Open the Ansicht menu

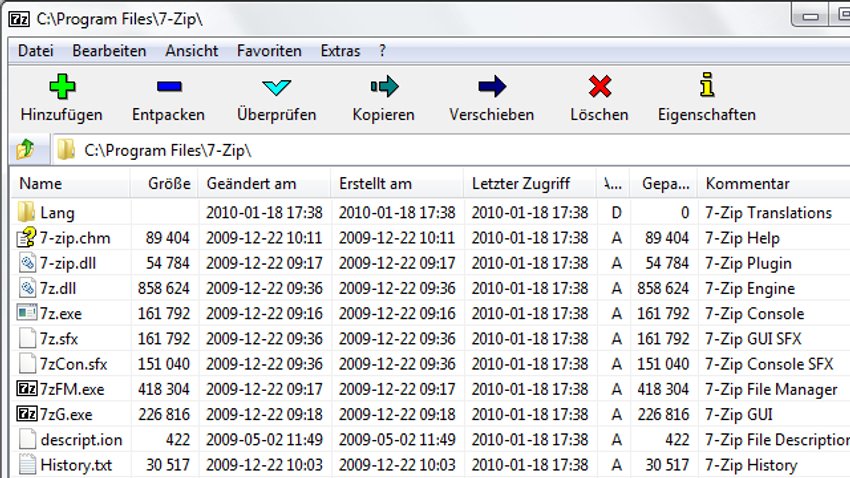click(x=192, y=51)
